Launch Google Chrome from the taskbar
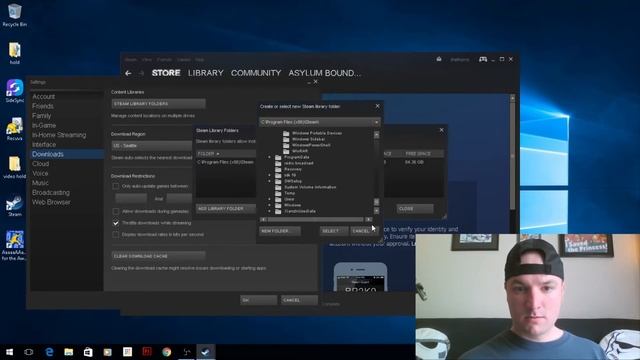The width and height of the screenshot is (640, 360). tap(167, 352)
